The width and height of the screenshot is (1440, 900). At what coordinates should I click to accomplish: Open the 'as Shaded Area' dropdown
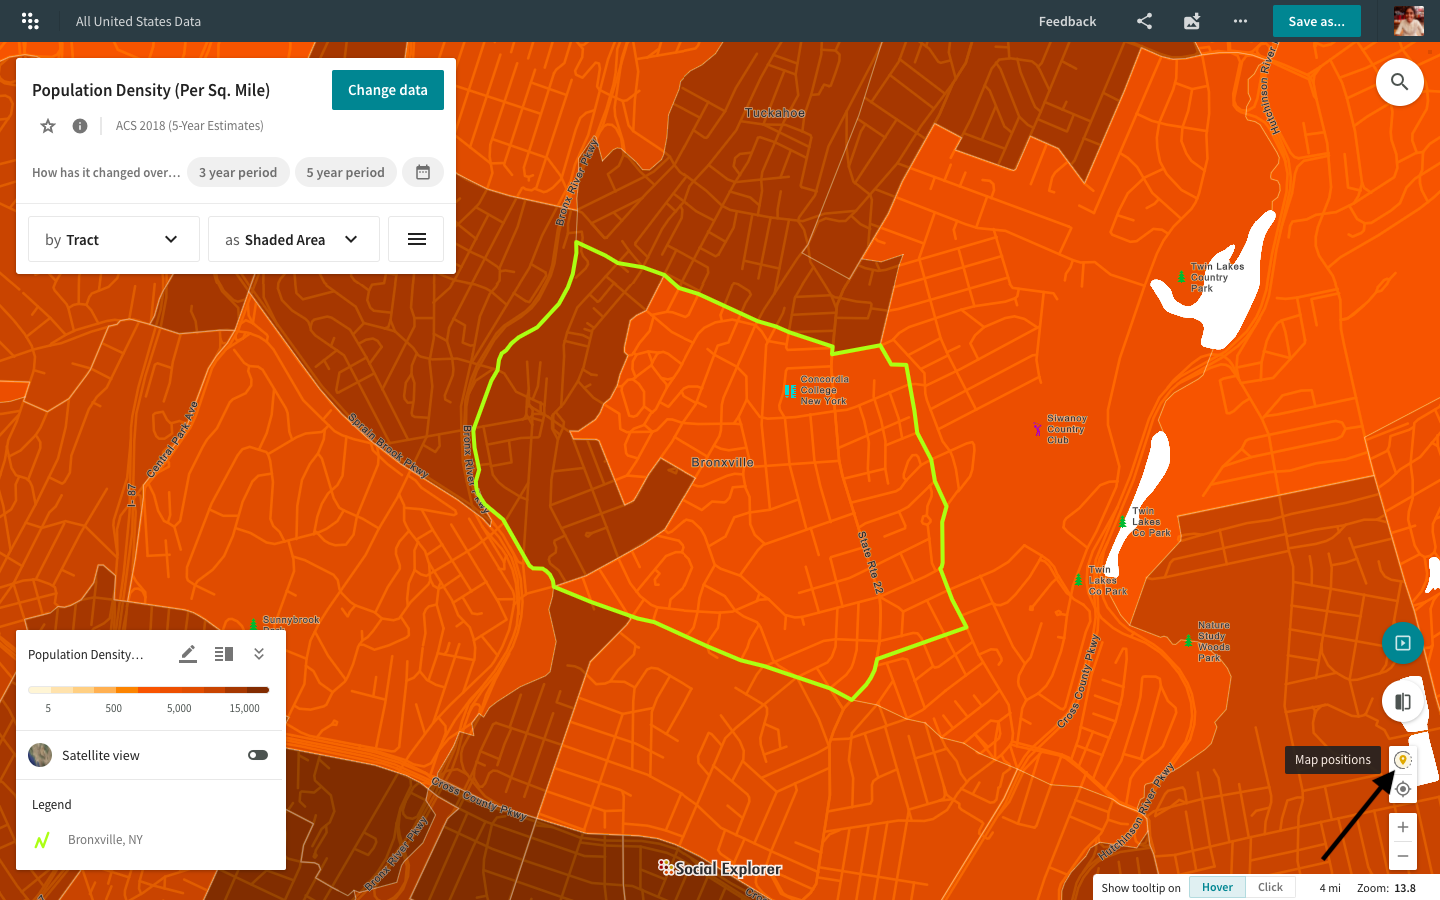pos(293,239)
